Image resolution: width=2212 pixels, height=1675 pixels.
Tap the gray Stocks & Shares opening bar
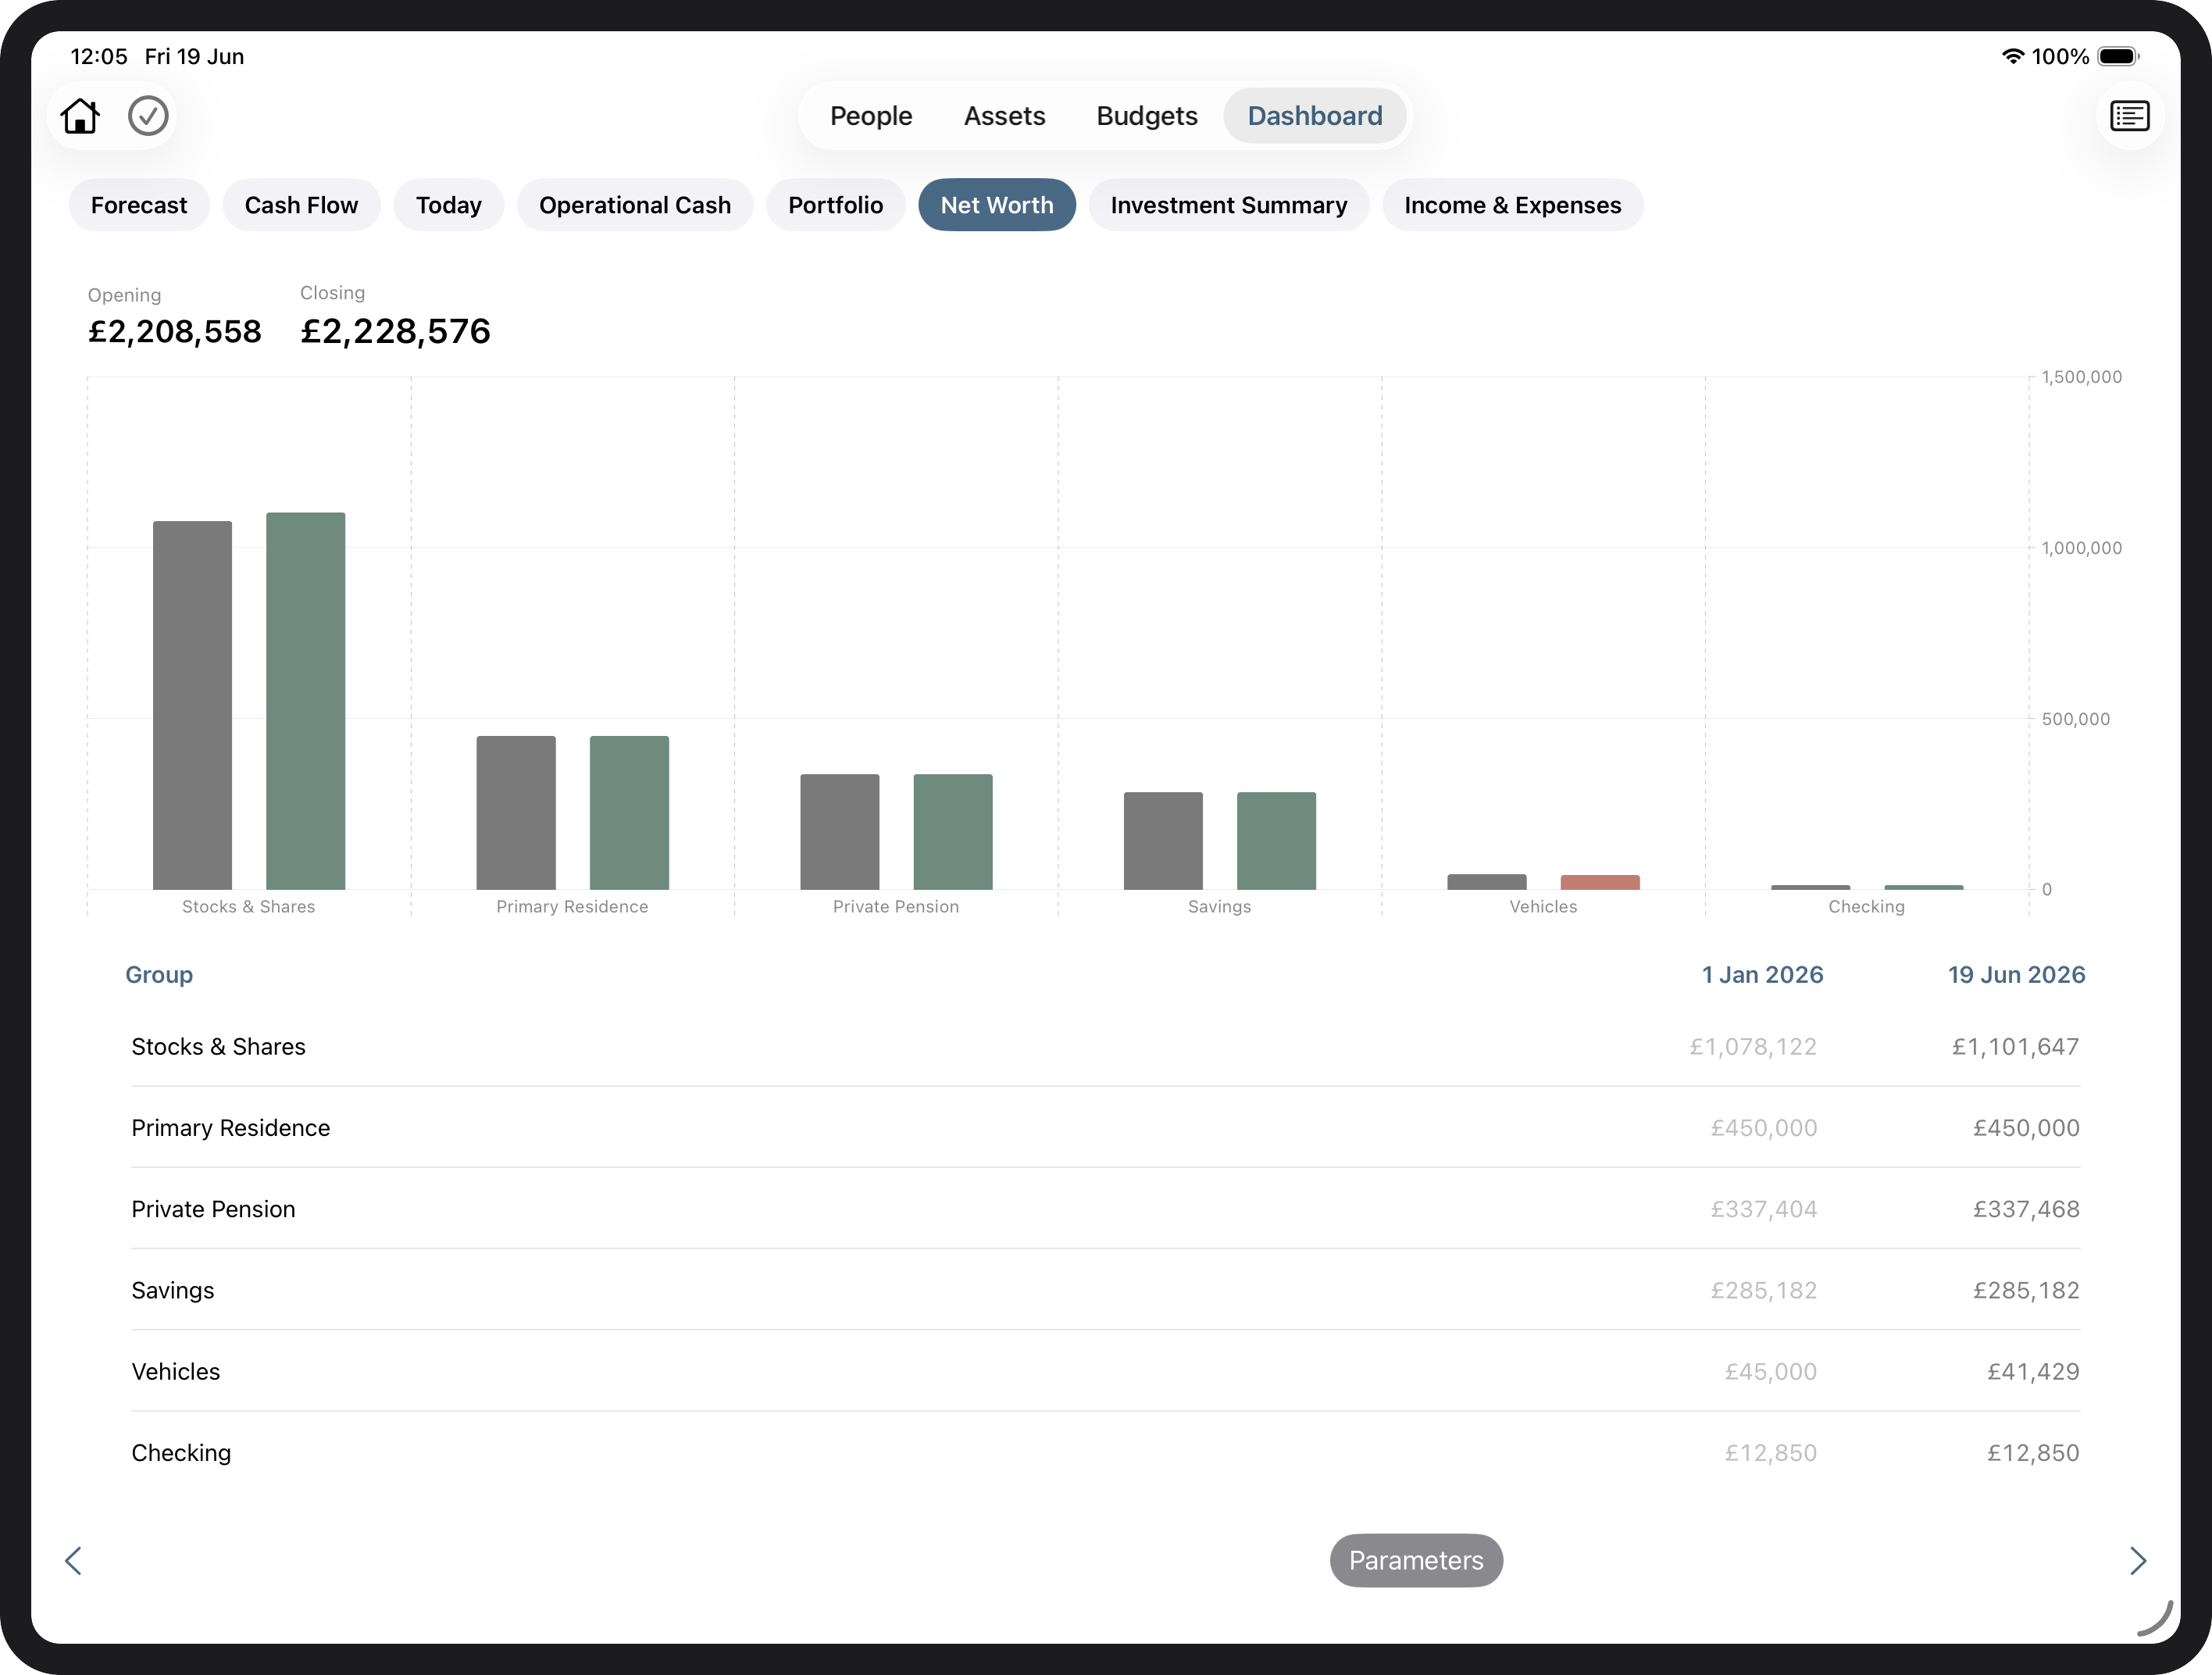pos(192,705)
